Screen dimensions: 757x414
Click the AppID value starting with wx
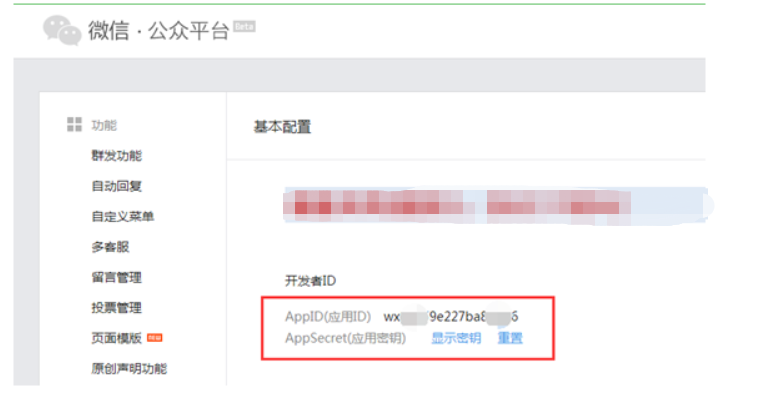(x=451, y=317)
